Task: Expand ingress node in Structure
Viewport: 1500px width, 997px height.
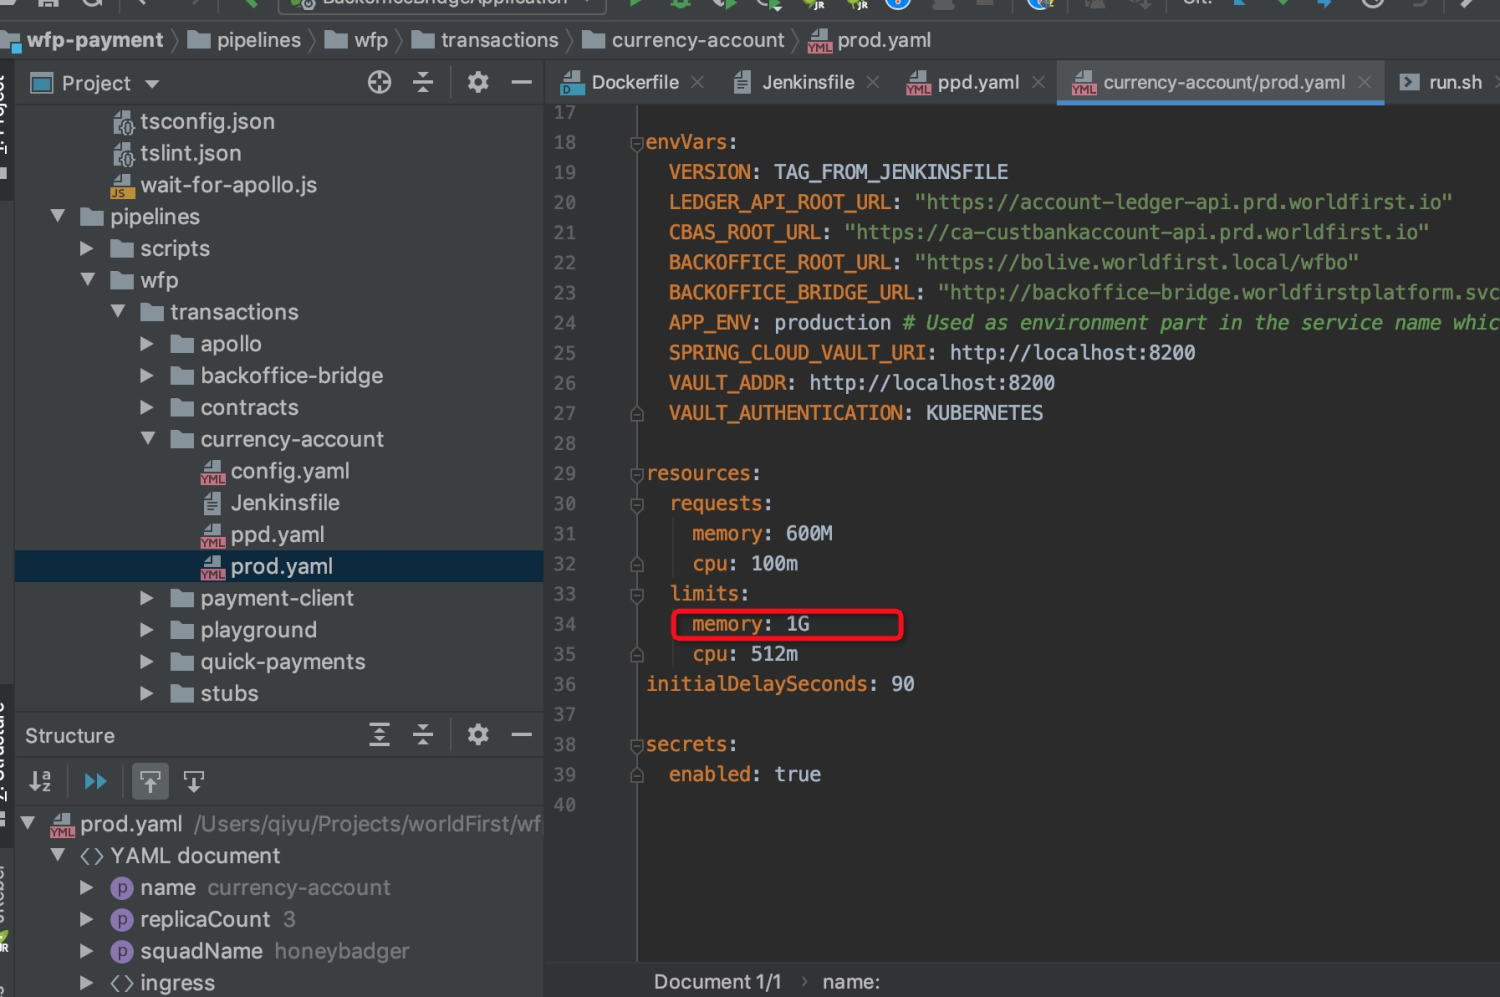Action: pos(87,983)
